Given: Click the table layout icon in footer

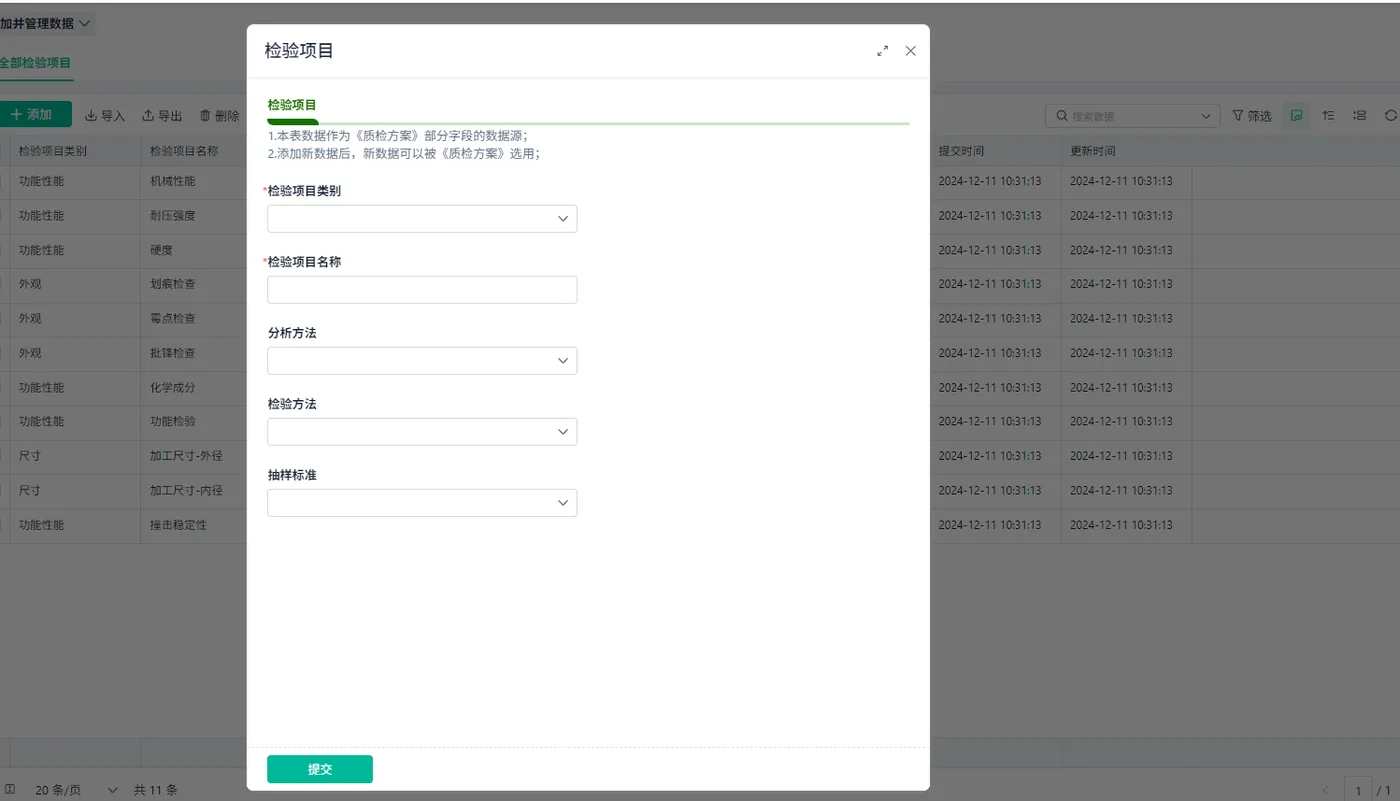Looking at the screenshot, I should 10,789.
